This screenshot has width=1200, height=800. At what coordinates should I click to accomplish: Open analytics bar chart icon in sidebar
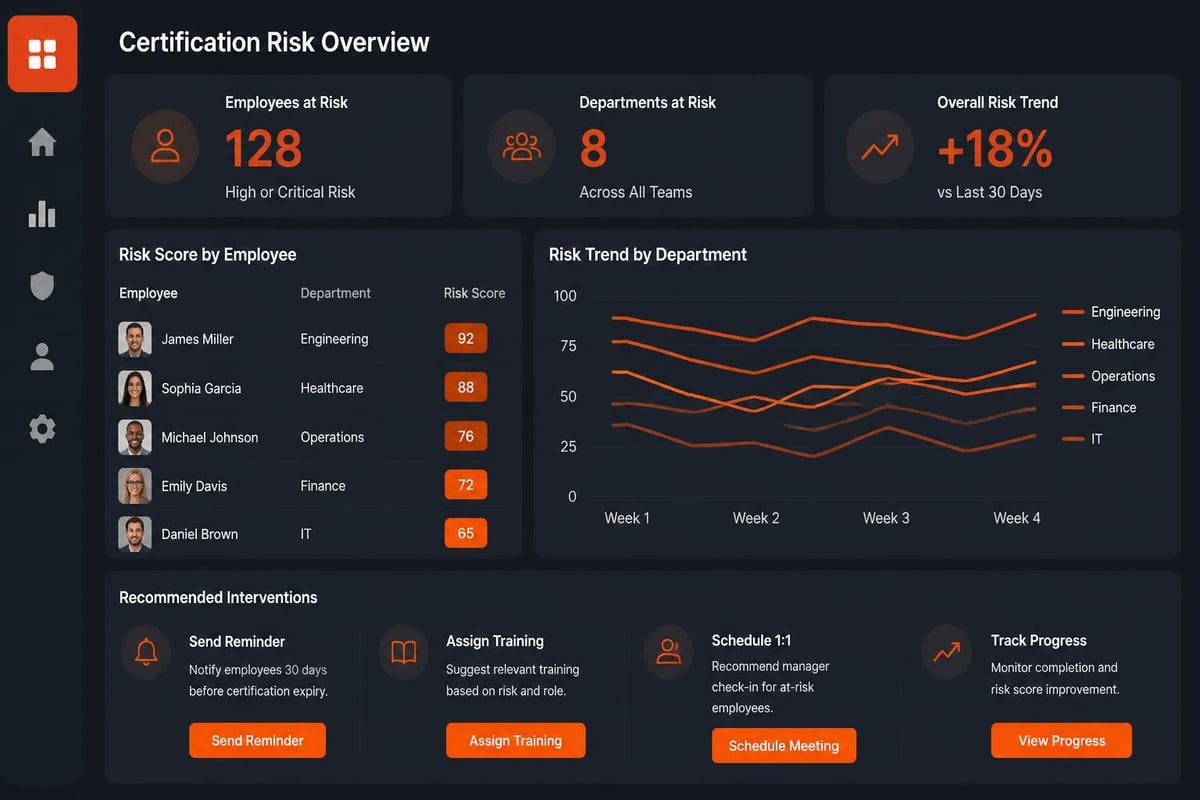pyautogui.click(x=42, y=213)
